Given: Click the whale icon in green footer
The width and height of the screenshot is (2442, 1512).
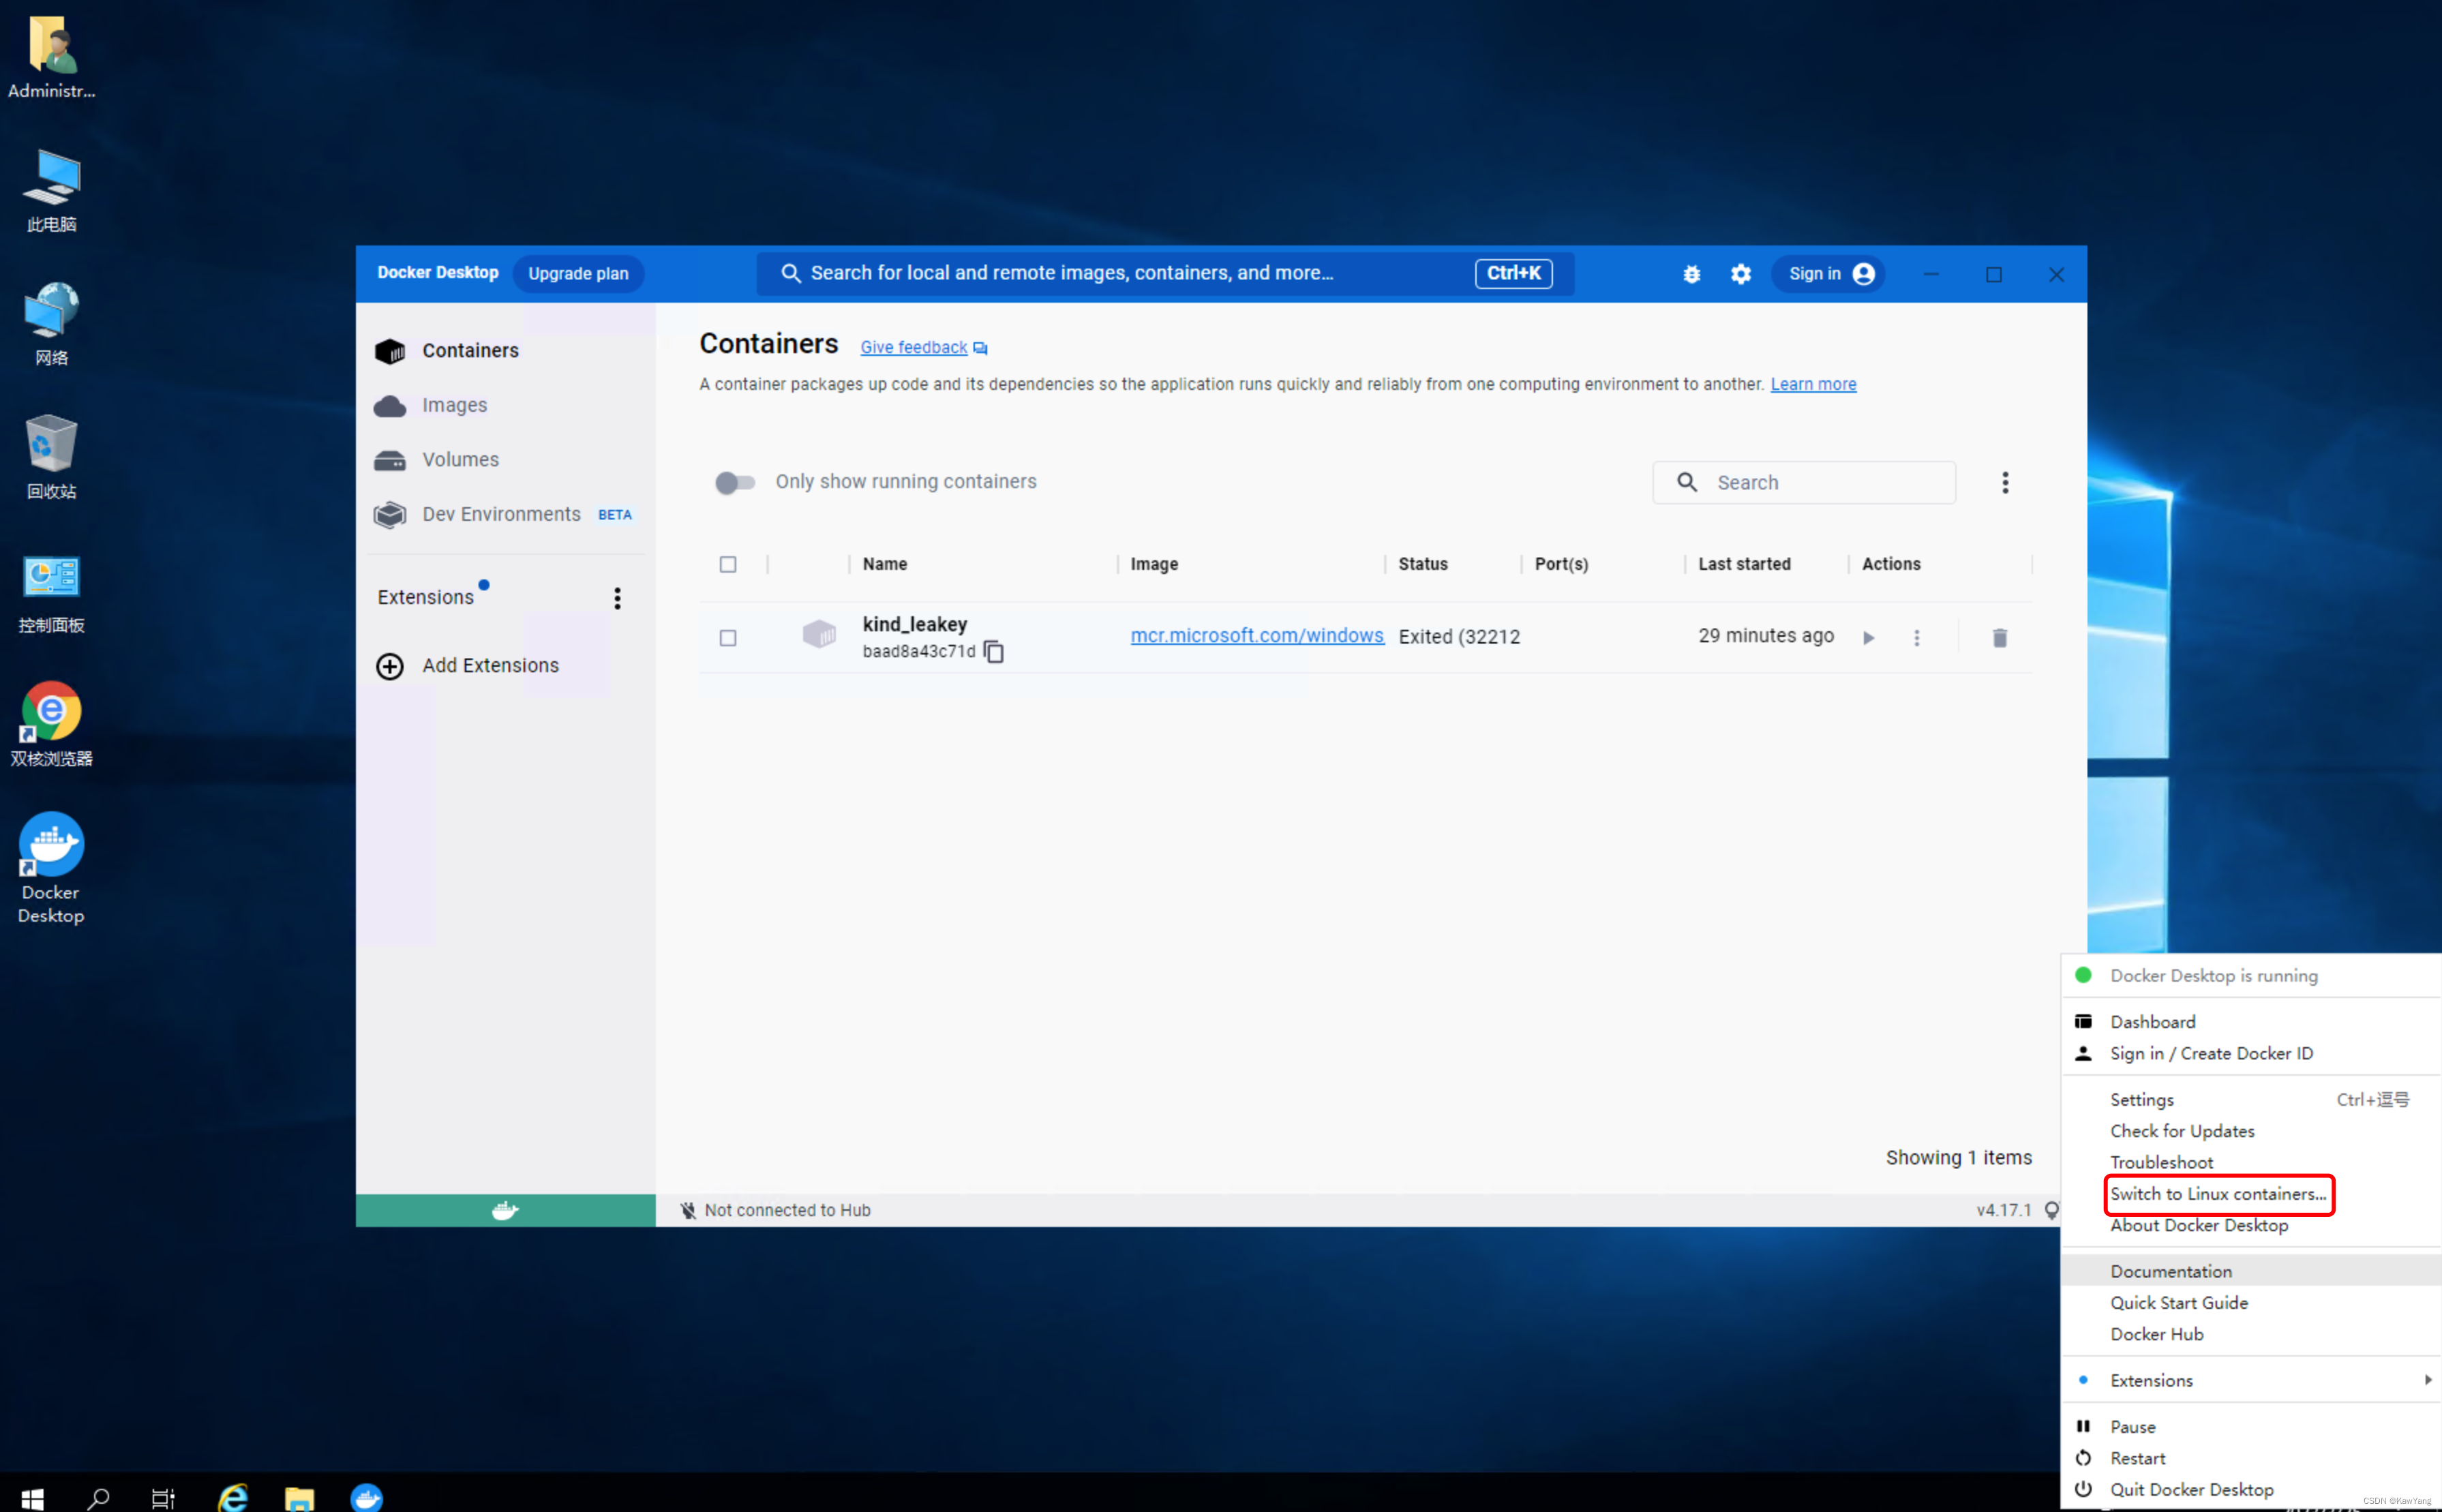Looking at the screenshot, I should [505, 1211].
